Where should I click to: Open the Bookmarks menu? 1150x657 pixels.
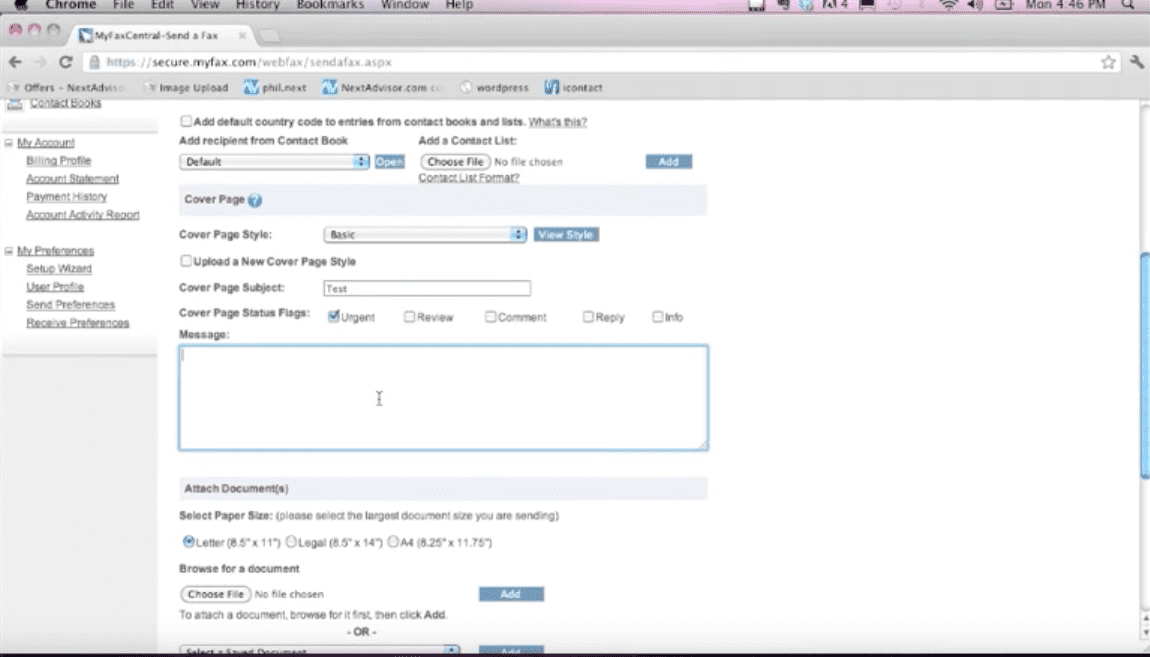point(330,5)
